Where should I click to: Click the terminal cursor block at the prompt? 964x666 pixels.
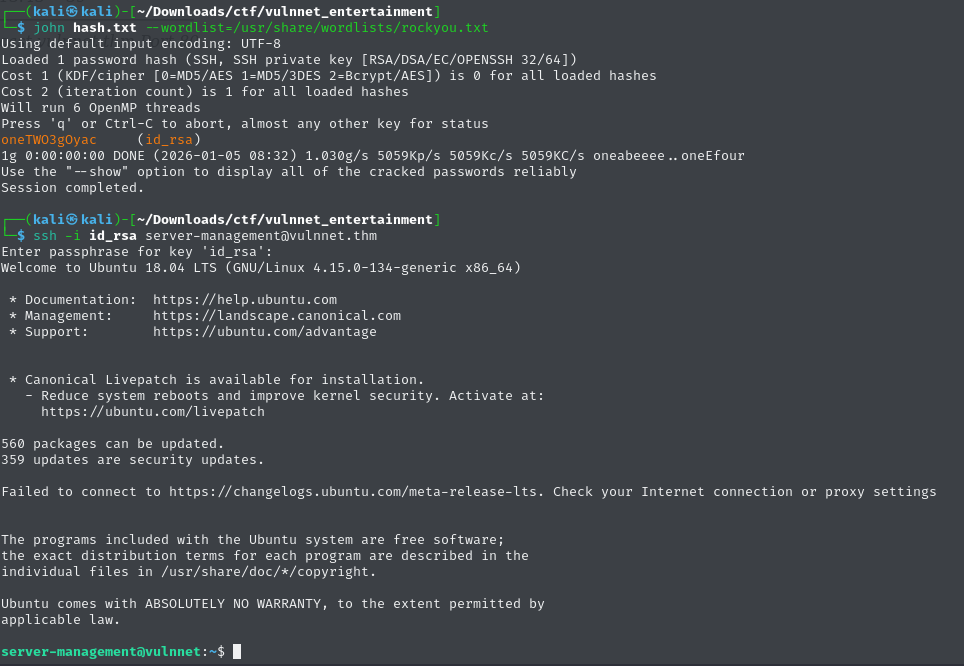237,652
